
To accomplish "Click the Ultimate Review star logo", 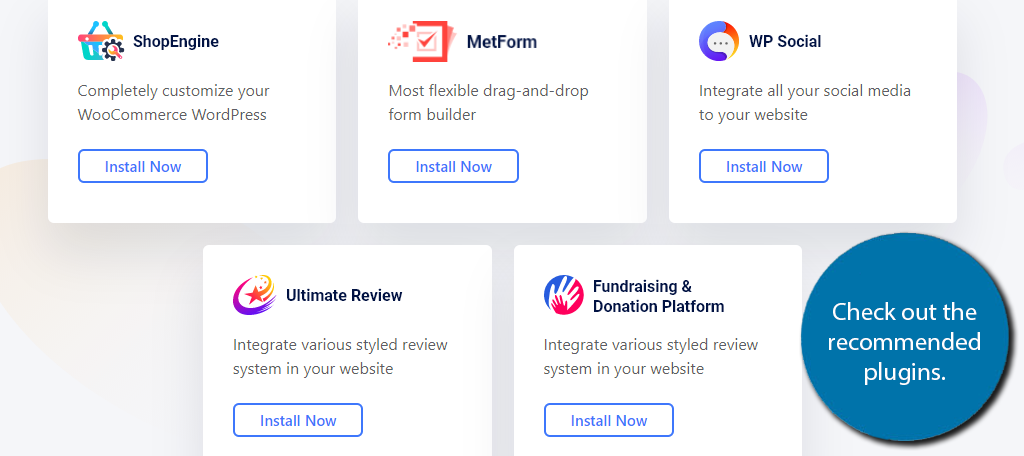I will [255, 295].
